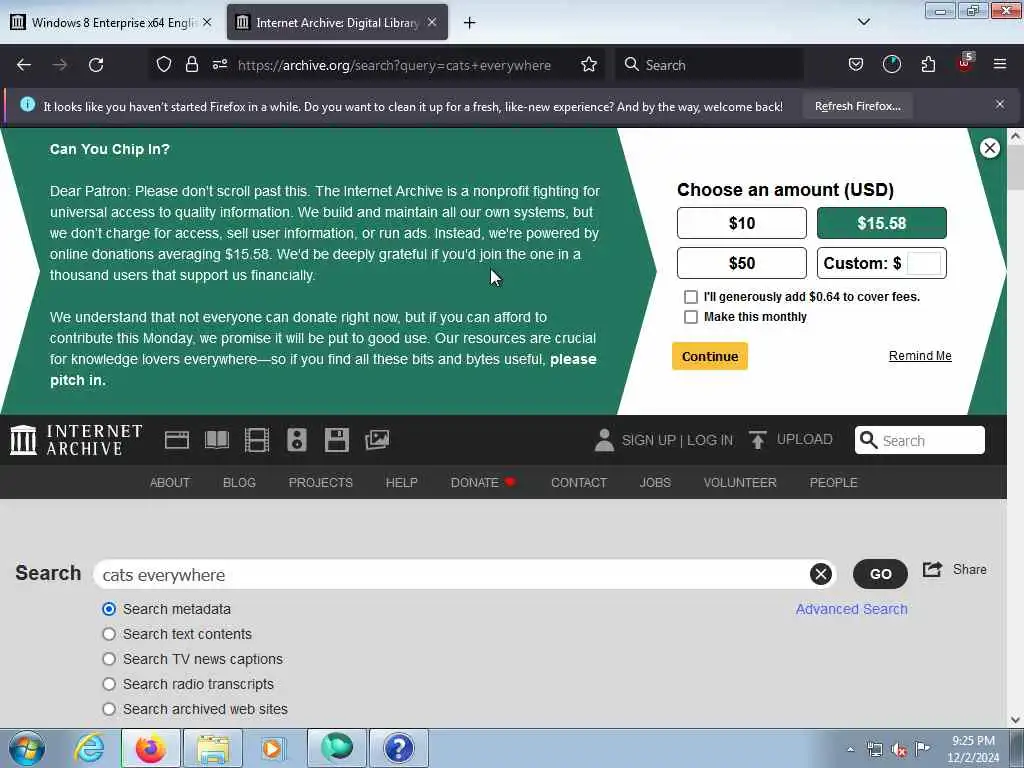1024x768 pixels.
Task: Click the yellow Continue button
Action: (x=710, y=357)
